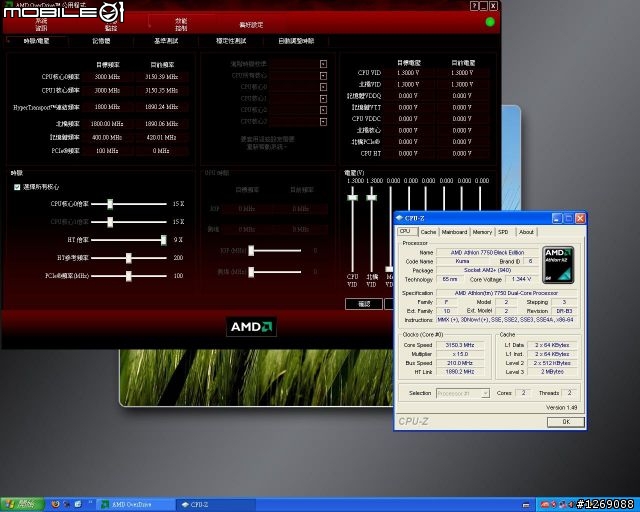Click the HT 倍率 slider handle
Screen dimensions: 640x512
pyautogui.click(x=164, y=240)
